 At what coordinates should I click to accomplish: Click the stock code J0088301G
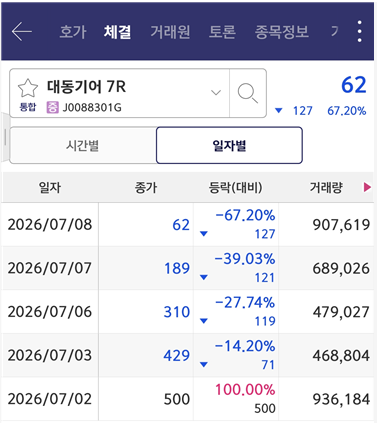point(92,108)
